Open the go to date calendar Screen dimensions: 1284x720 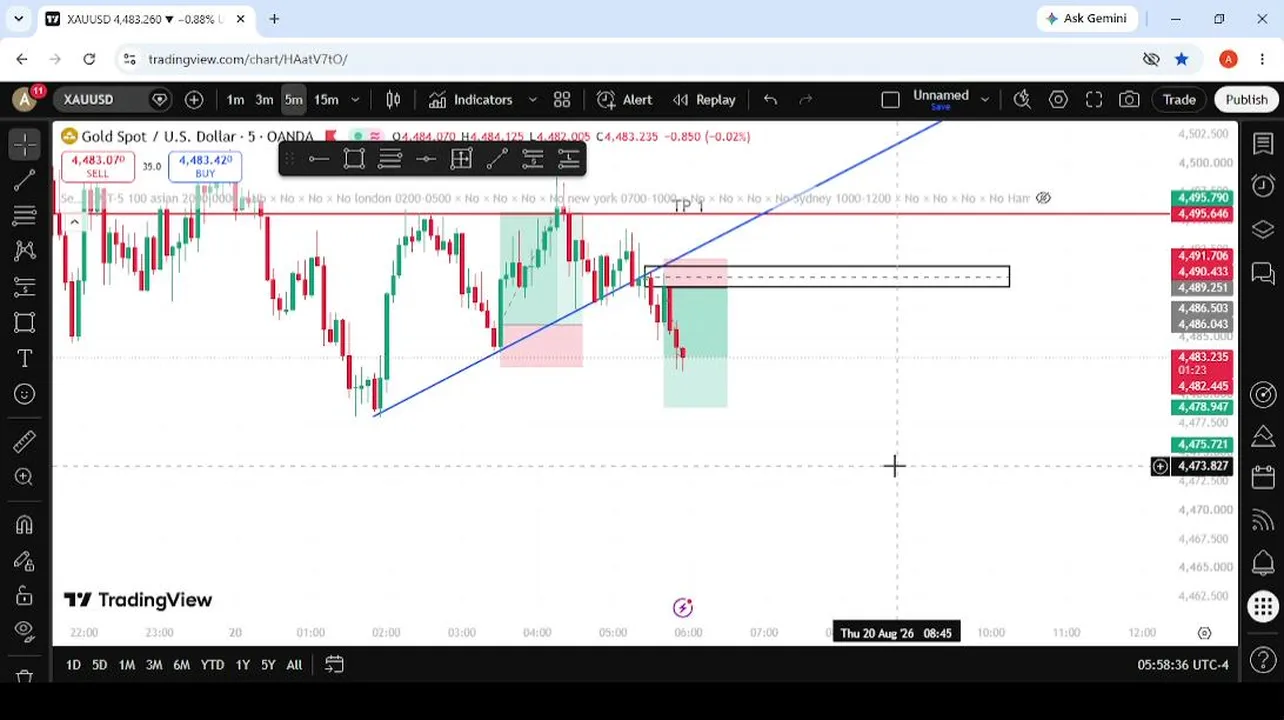(x=334, y=664)
